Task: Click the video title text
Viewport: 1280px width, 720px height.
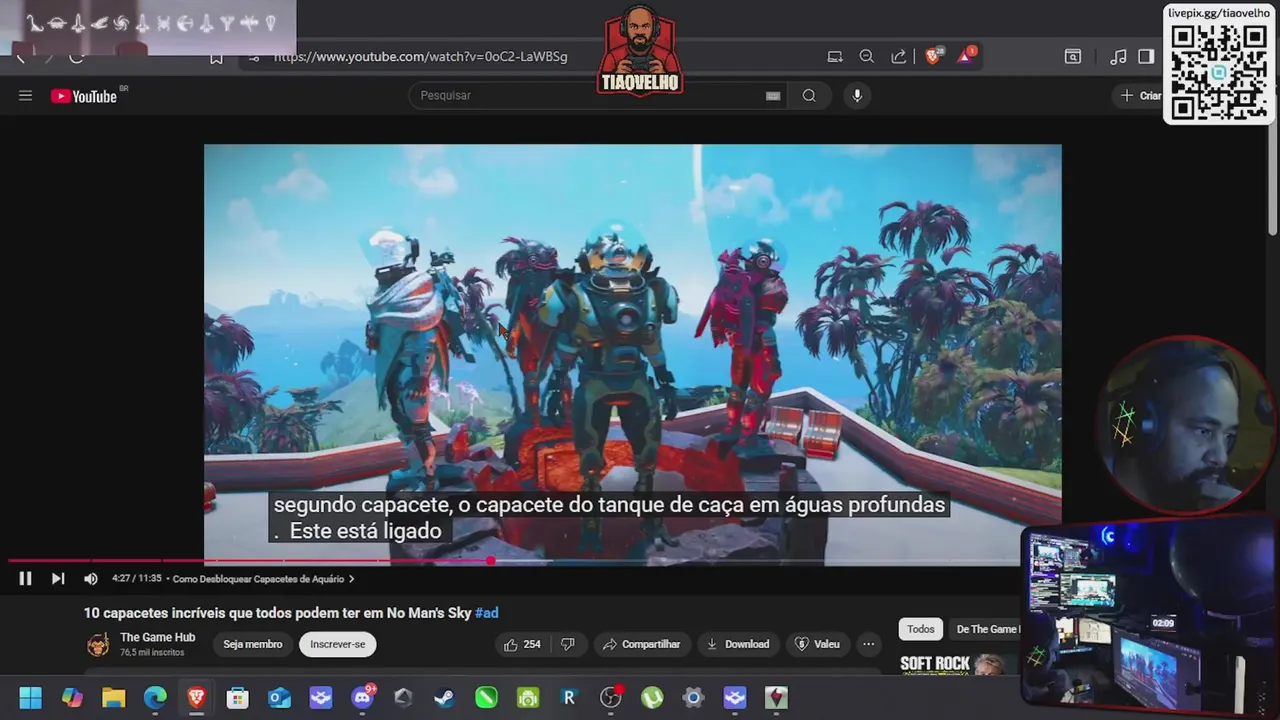Action: coord(277,613)
